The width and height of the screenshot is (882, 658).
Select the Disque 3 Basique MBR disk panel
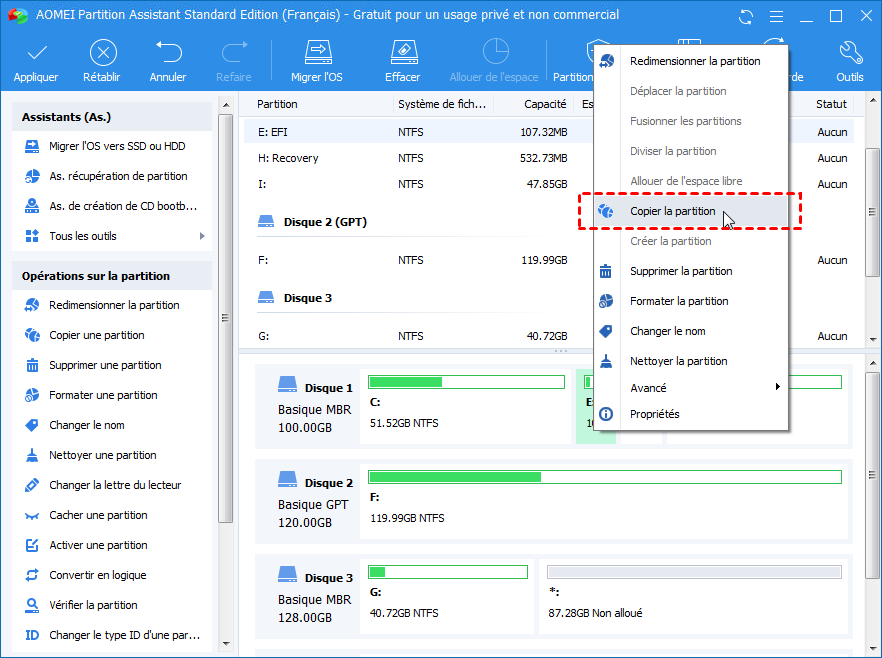[308, 597]
